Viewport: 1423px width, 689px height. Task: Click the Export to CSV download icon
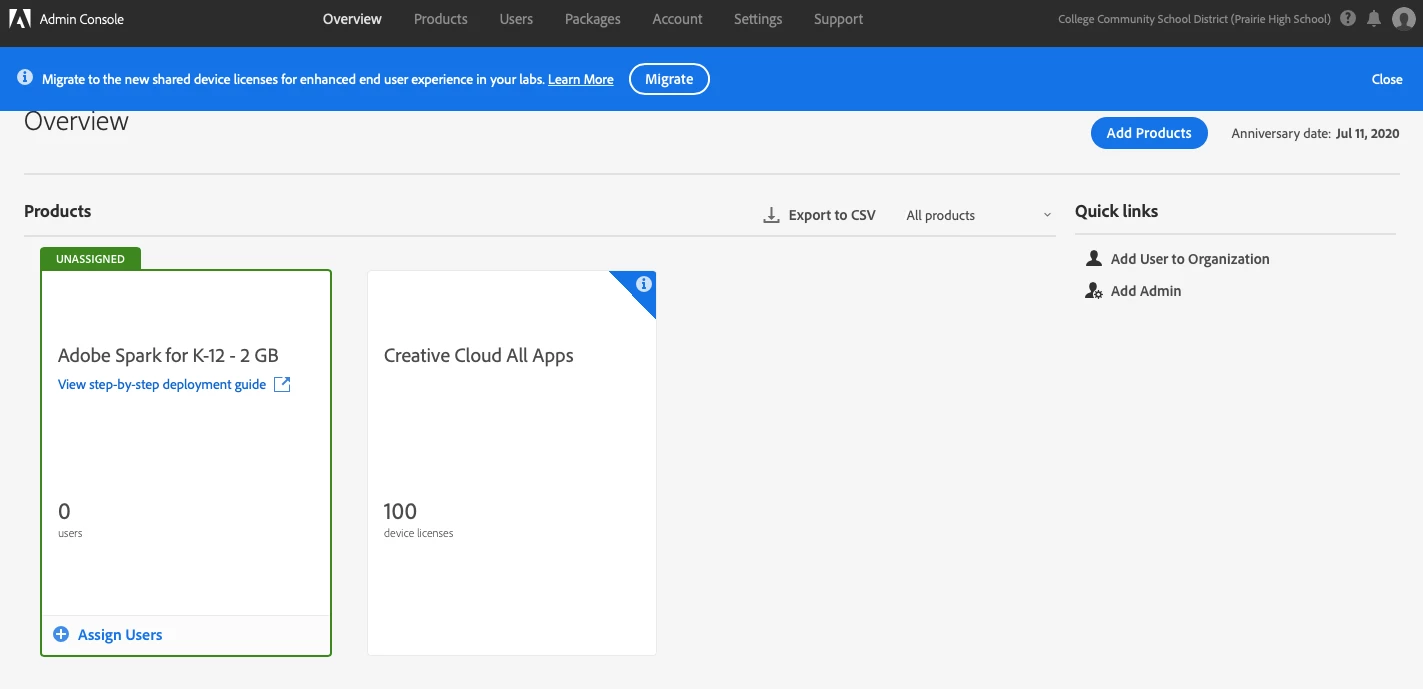(771, 215)
